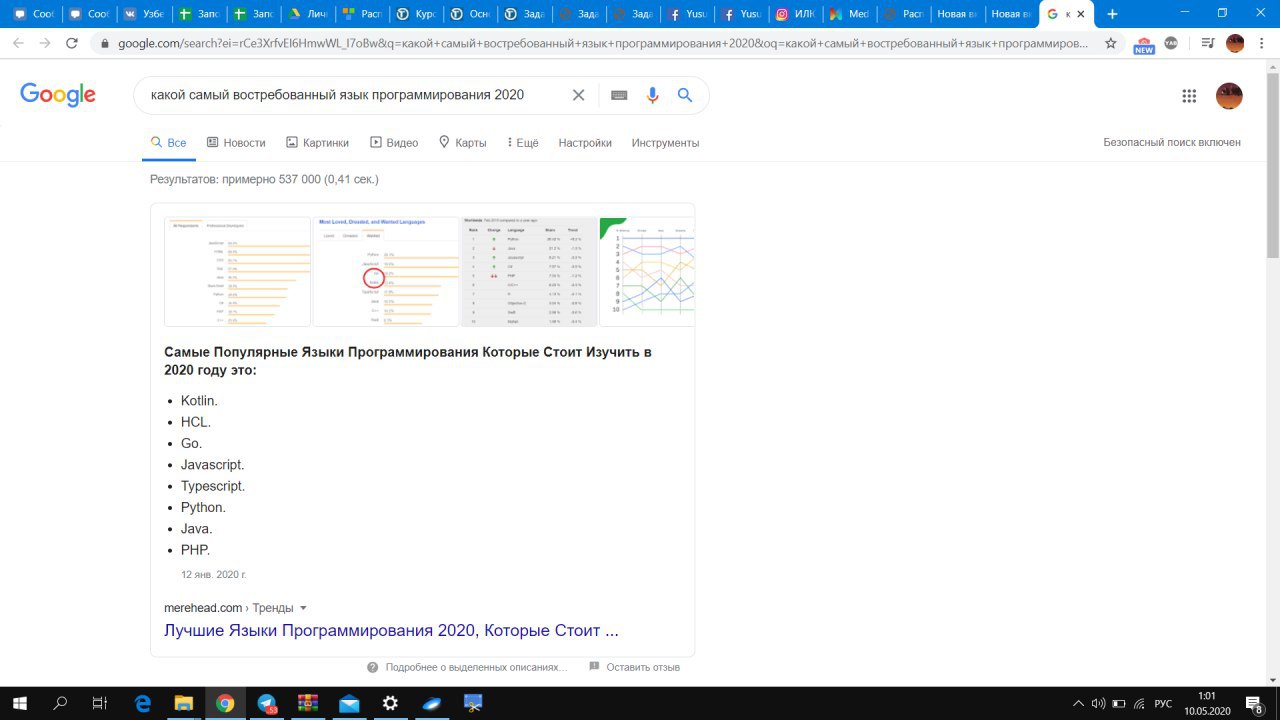Open a new browser tab with plus

point(1112,14)
